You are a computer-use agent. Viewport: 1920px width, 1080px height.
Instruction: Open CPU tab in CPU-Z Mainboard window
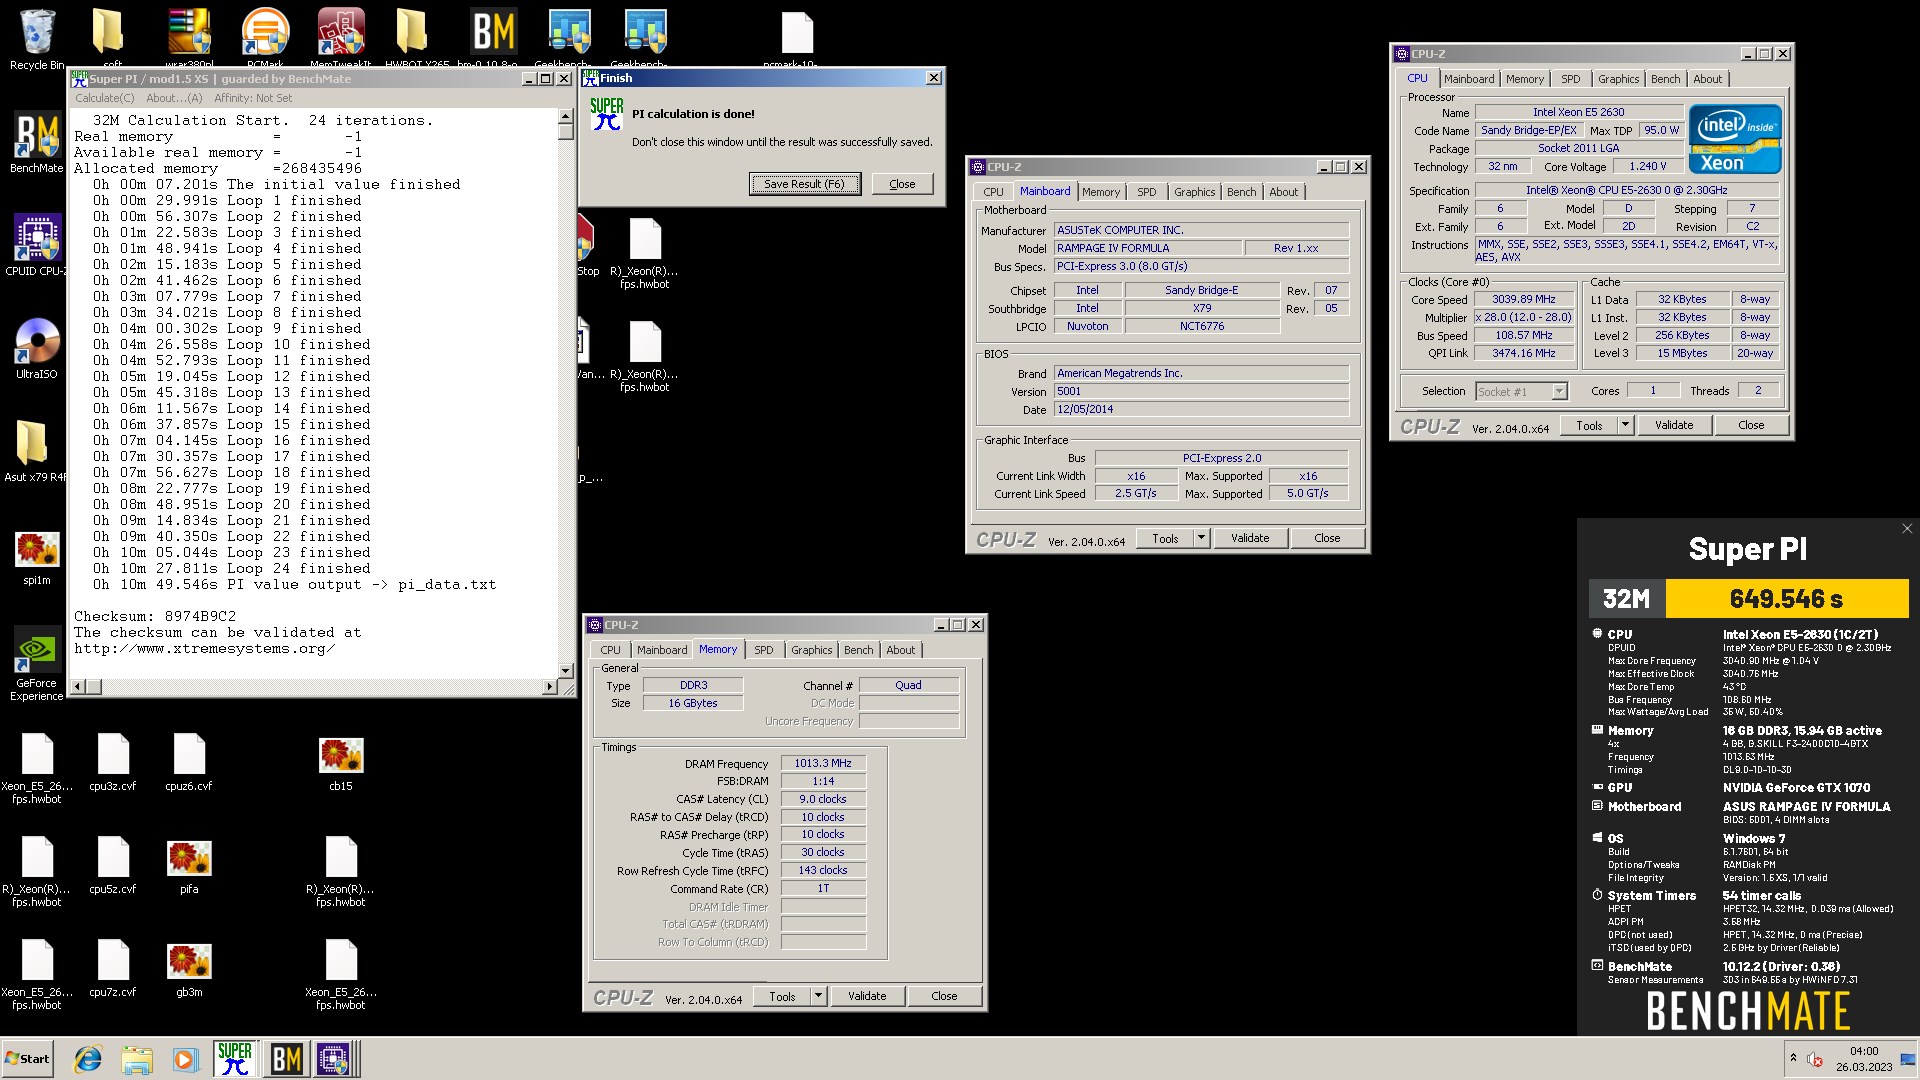993,192
